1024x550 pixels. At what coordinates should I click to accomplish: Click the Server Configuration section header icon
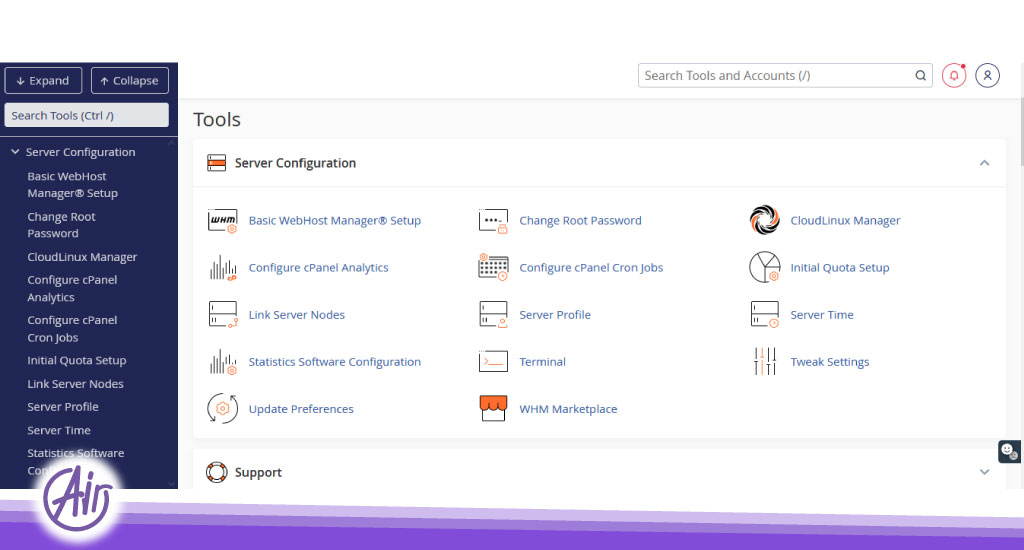pyautogui.click(x=216, y=163)
